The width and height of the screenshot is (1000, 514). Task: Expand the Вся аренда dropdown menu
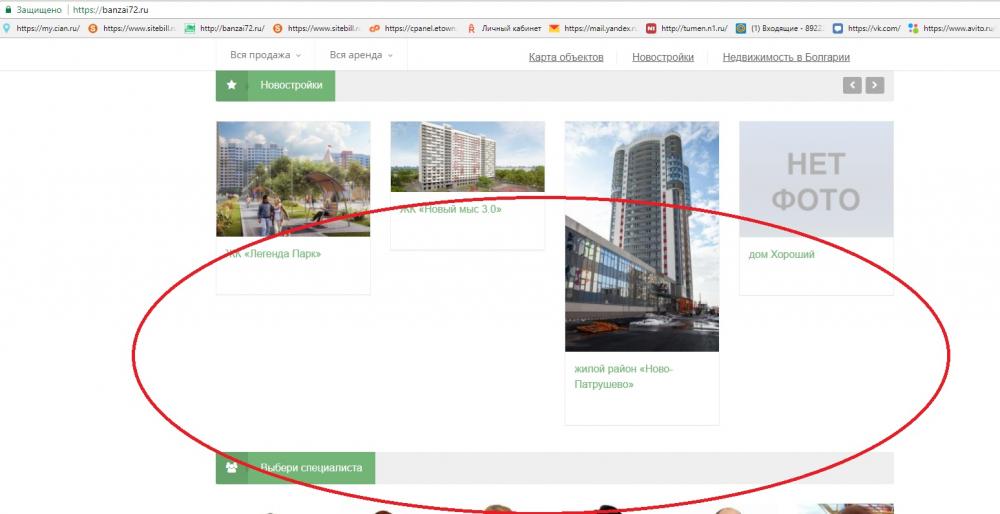pos(361,55)
